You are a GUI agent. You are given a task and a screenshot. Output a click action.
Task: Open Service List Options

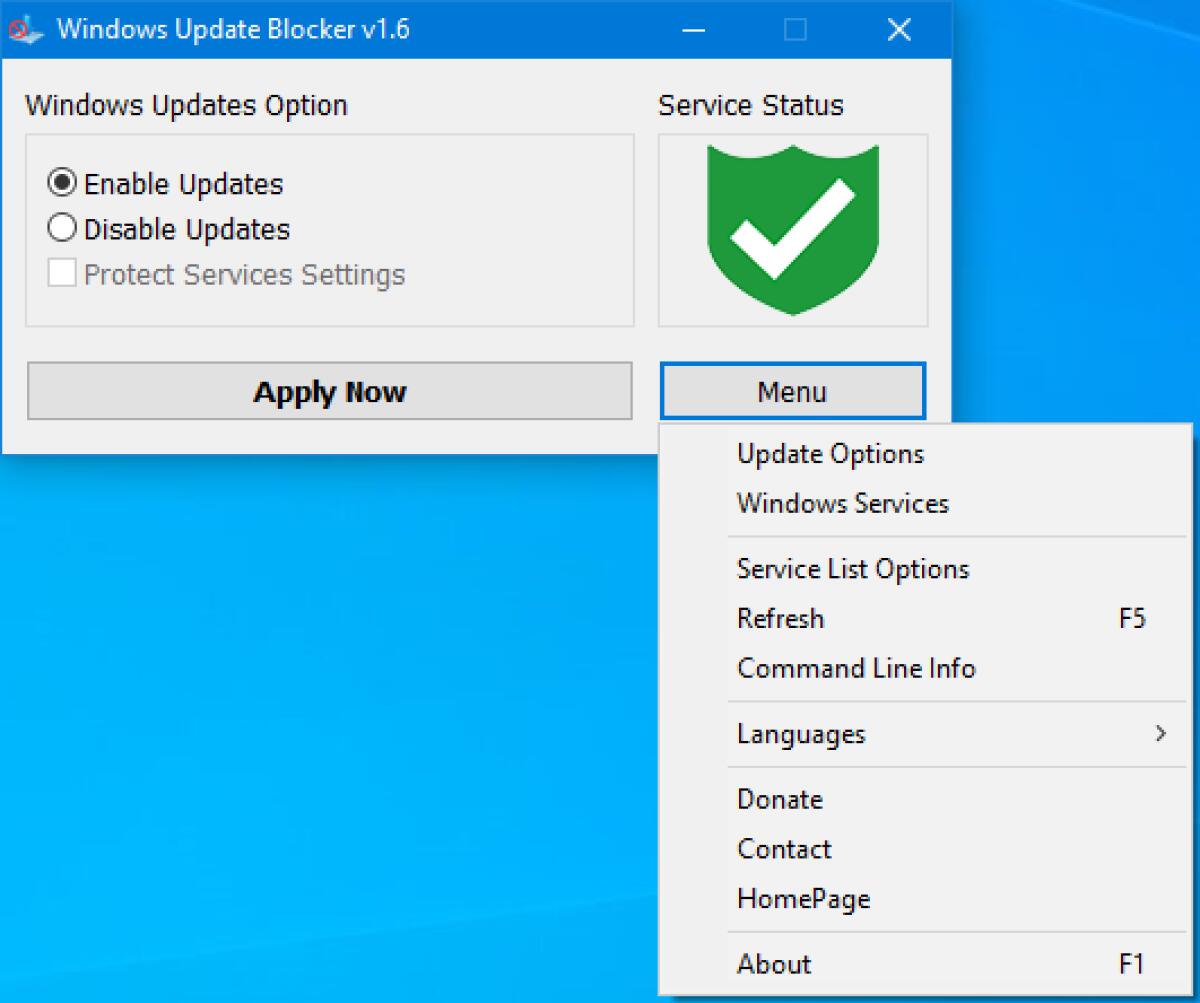853,569
